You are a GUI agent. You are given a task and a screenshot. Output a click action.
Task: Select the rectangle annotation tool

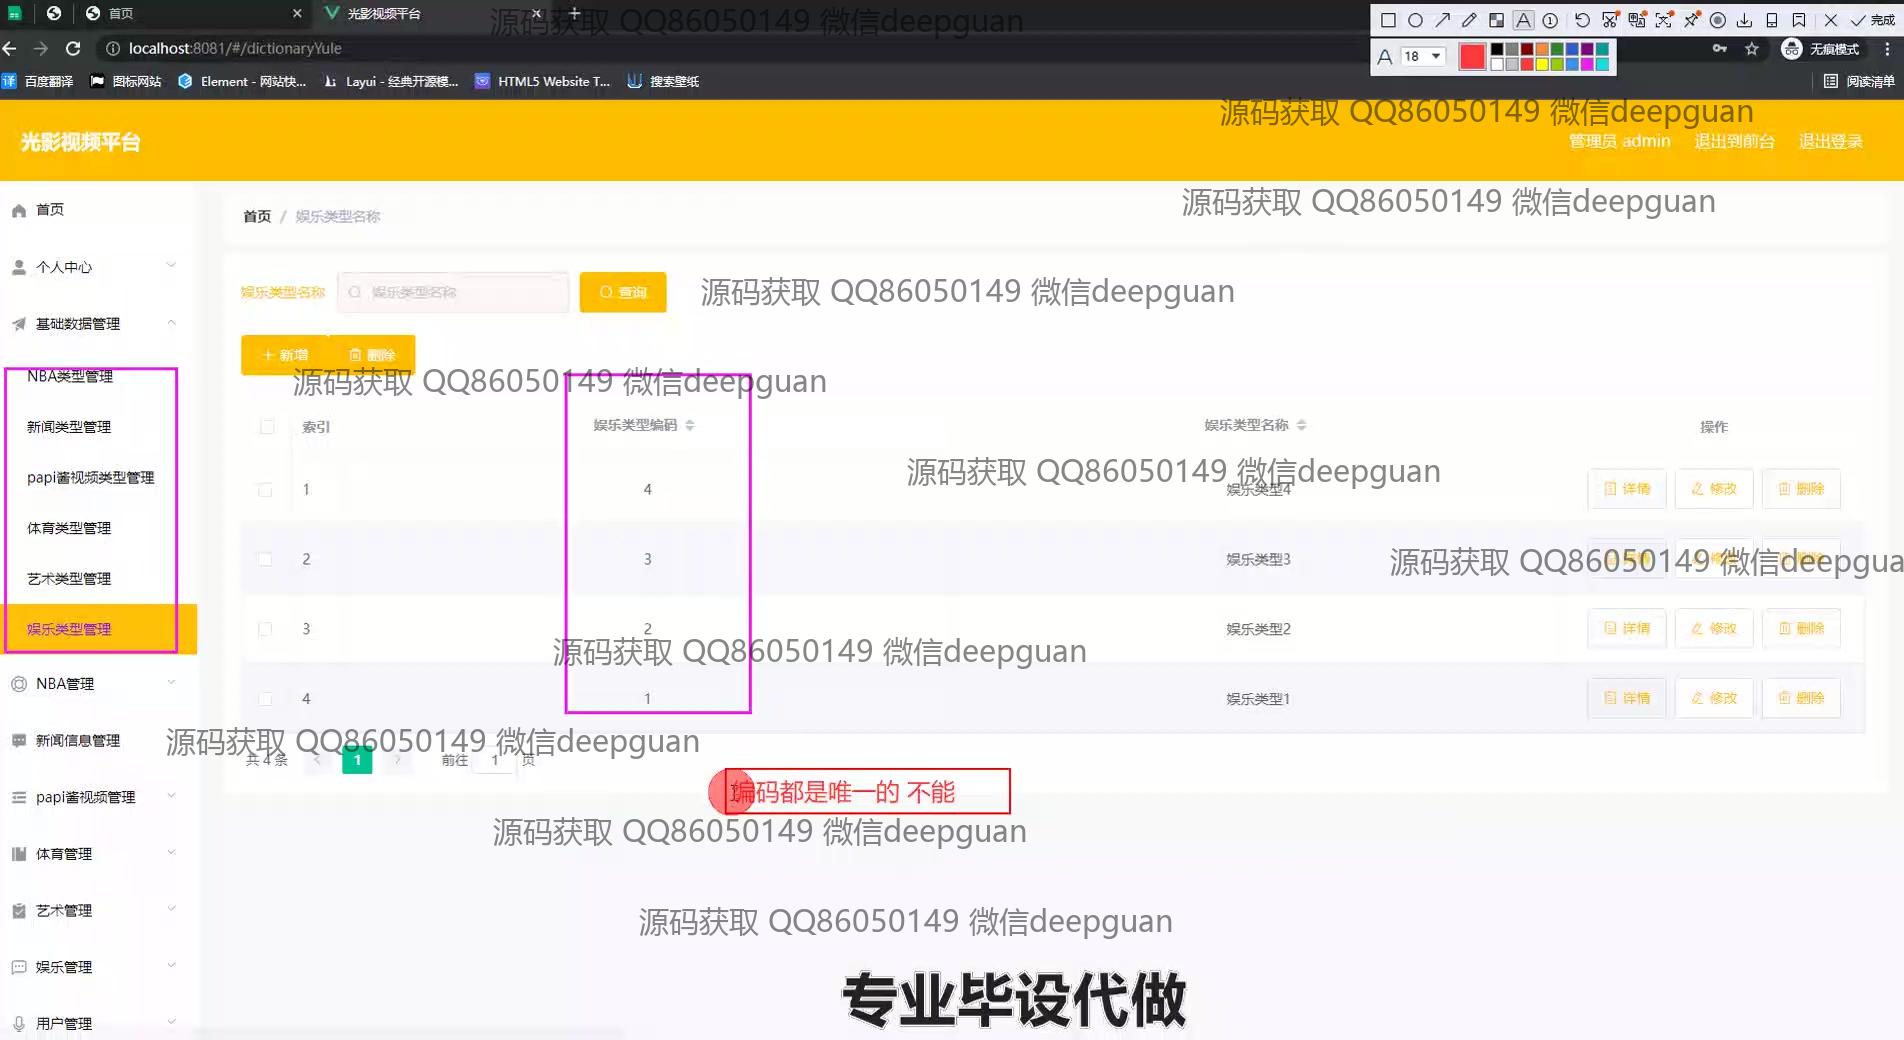click(x=1388, y=20)
